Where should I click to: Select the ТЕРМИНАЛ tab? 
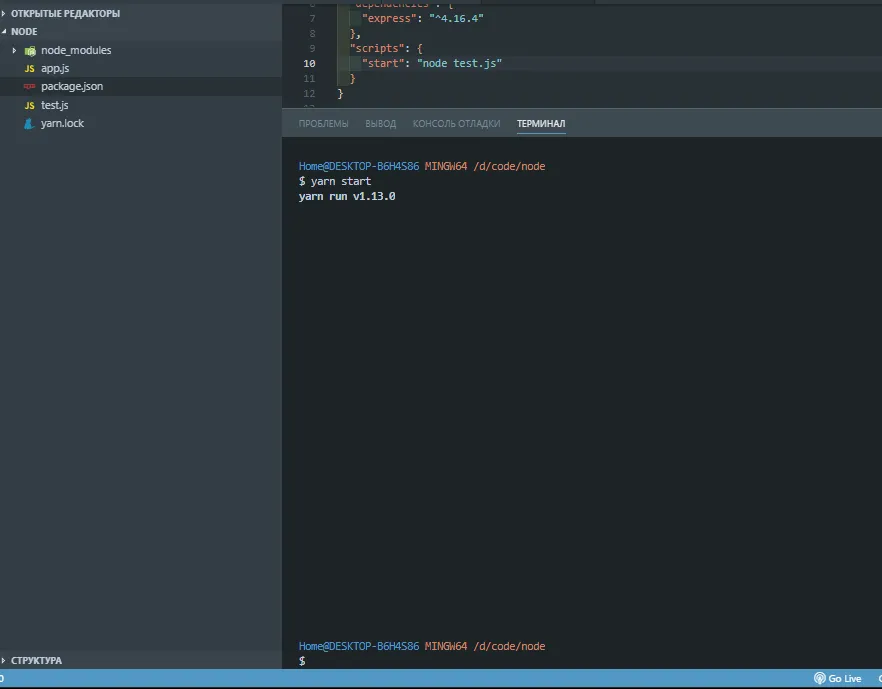coord(541,123)
